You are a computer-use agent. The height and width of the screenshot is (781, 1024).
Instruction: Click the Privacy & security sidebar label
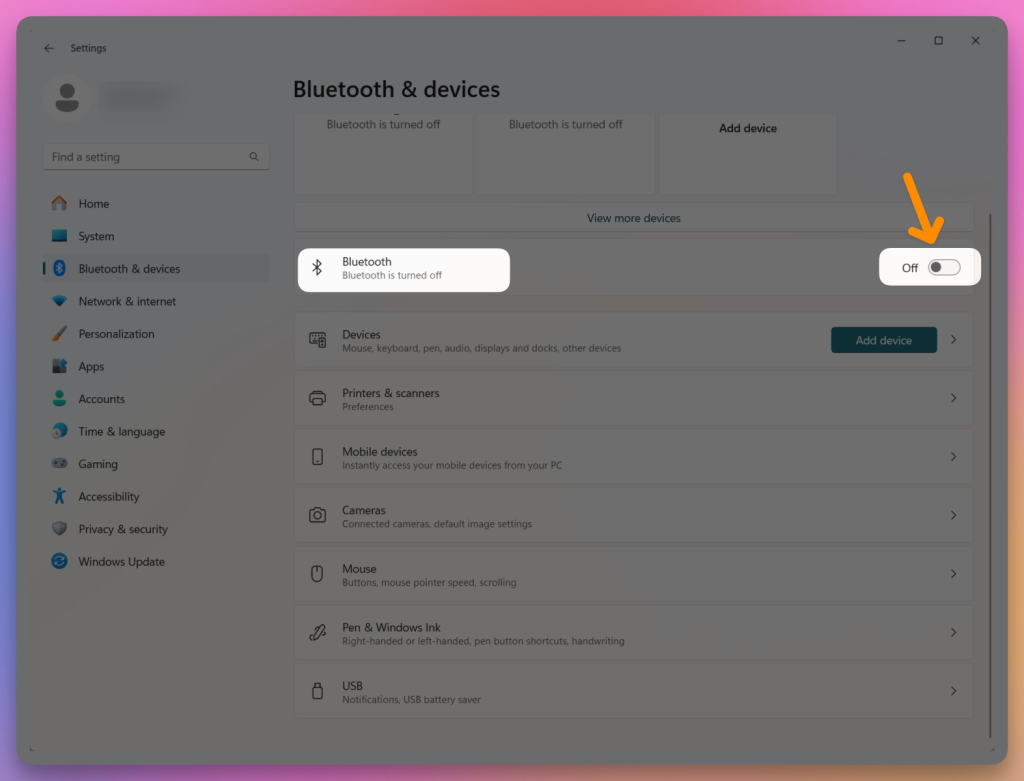click(123, 529)
